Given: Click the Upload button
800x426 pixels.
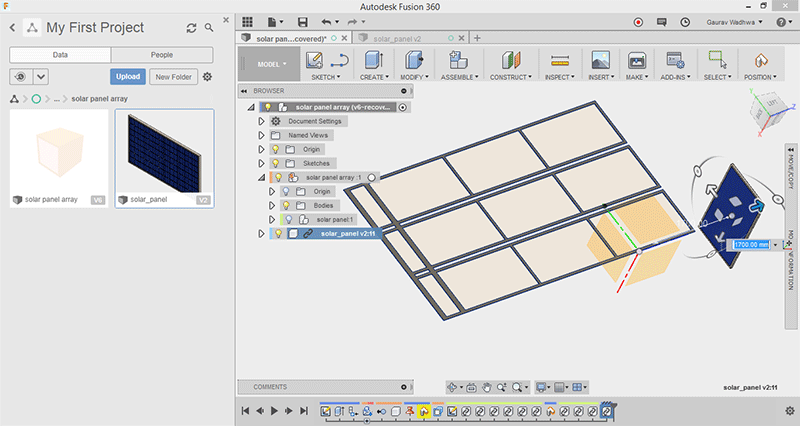Looking at the screenshot, I should coord(128,76).
